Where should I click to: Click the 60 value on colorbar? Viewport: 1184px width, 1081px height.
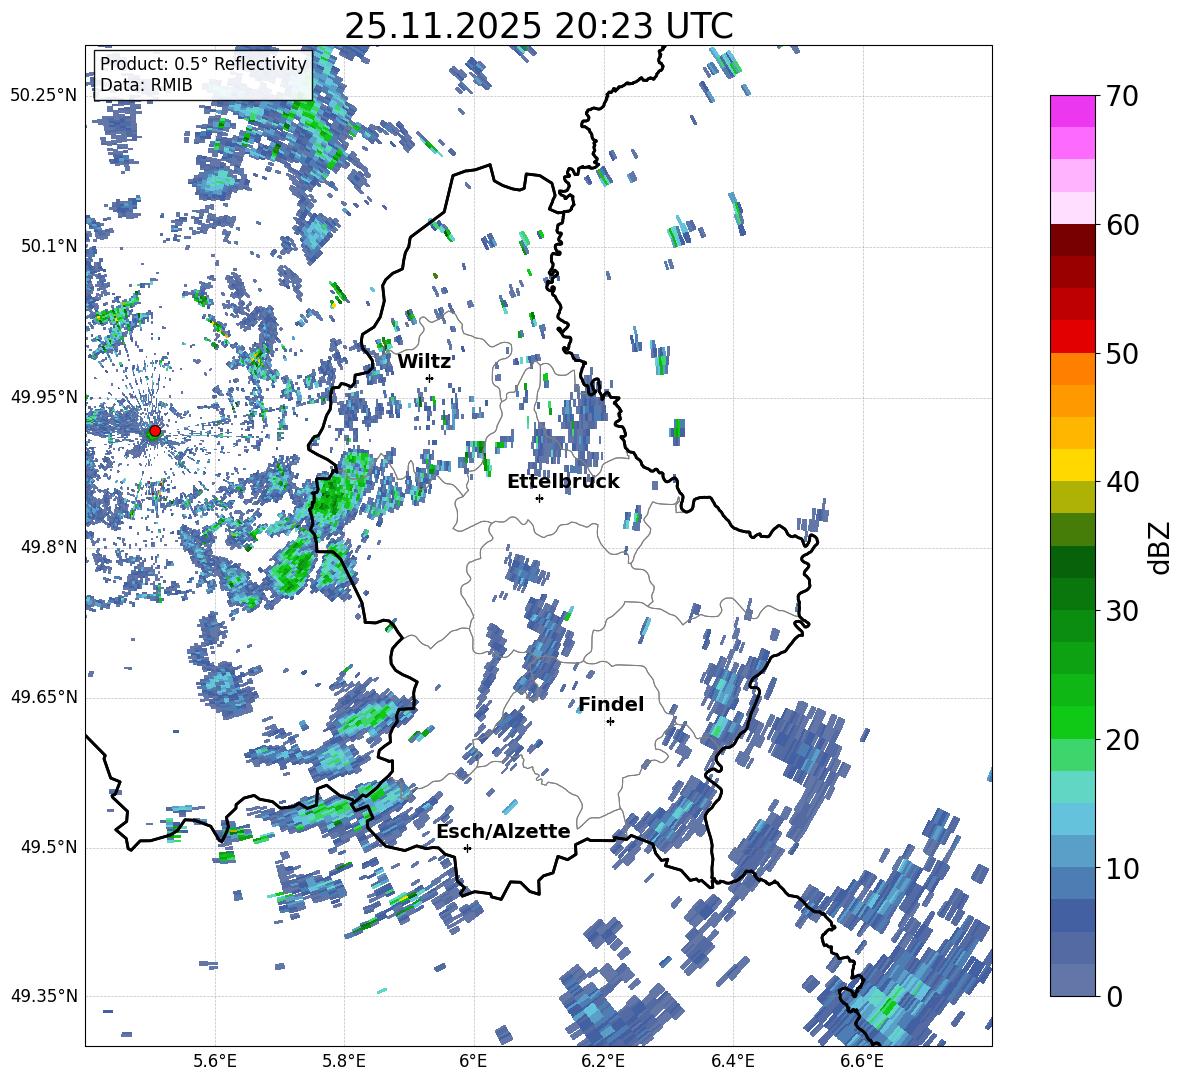[x=1122, y=225]
